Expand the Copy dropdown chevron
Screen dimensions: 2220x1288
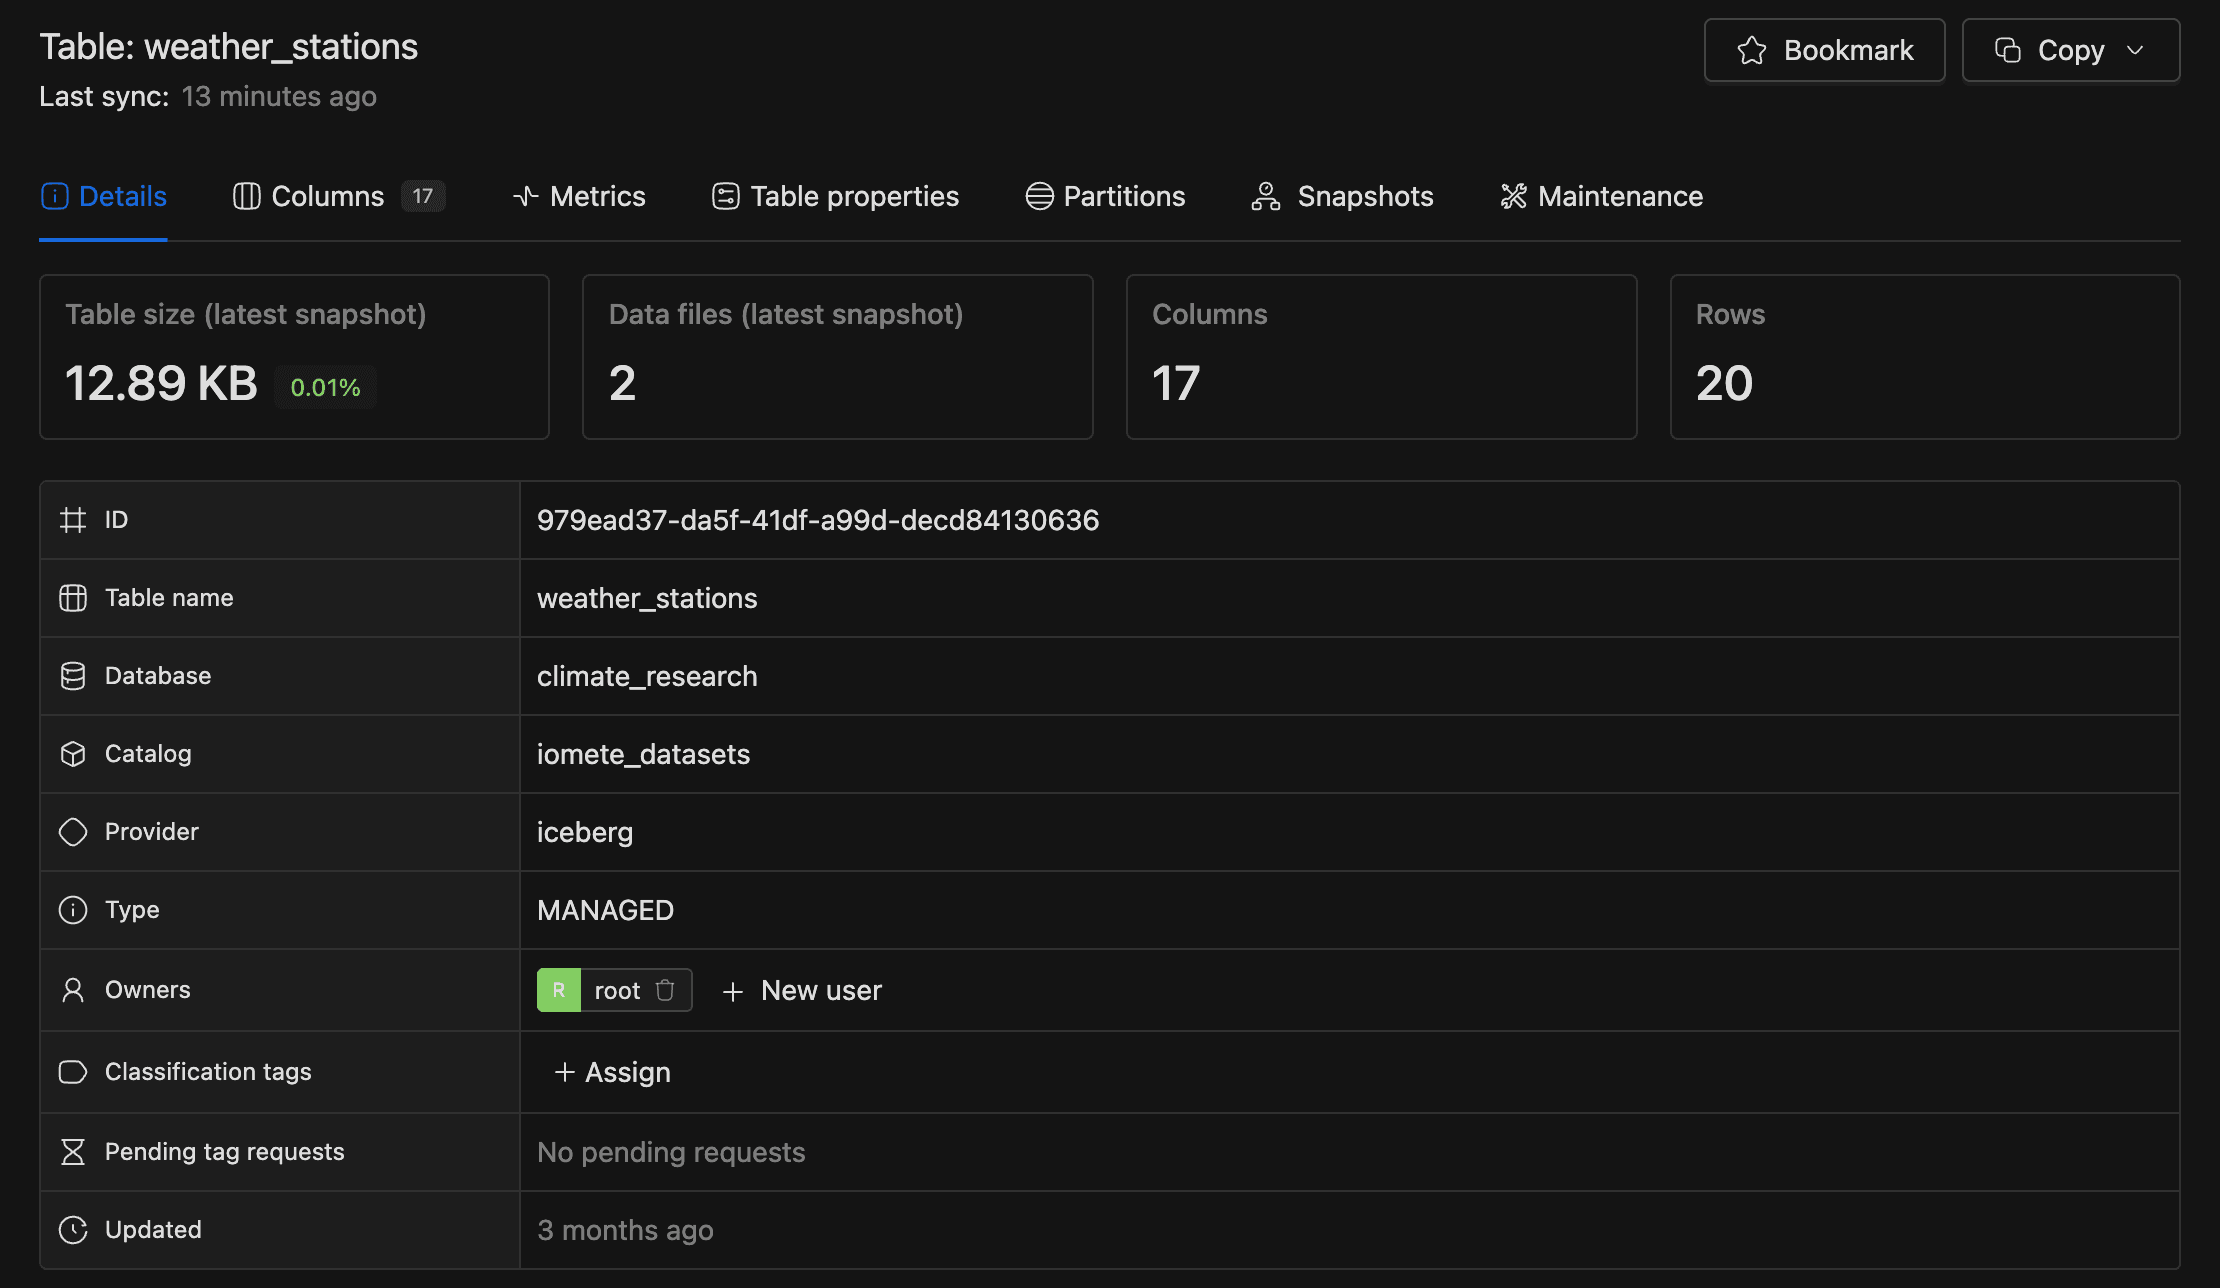coord(2135,50)
